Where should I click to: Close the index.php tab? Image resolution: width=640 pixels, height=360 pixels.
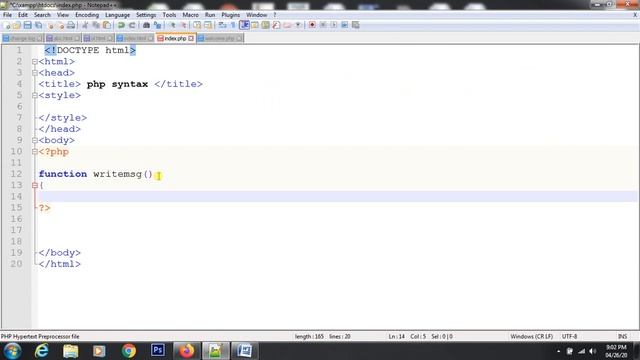pyautogui.click(x=191, y=38)
